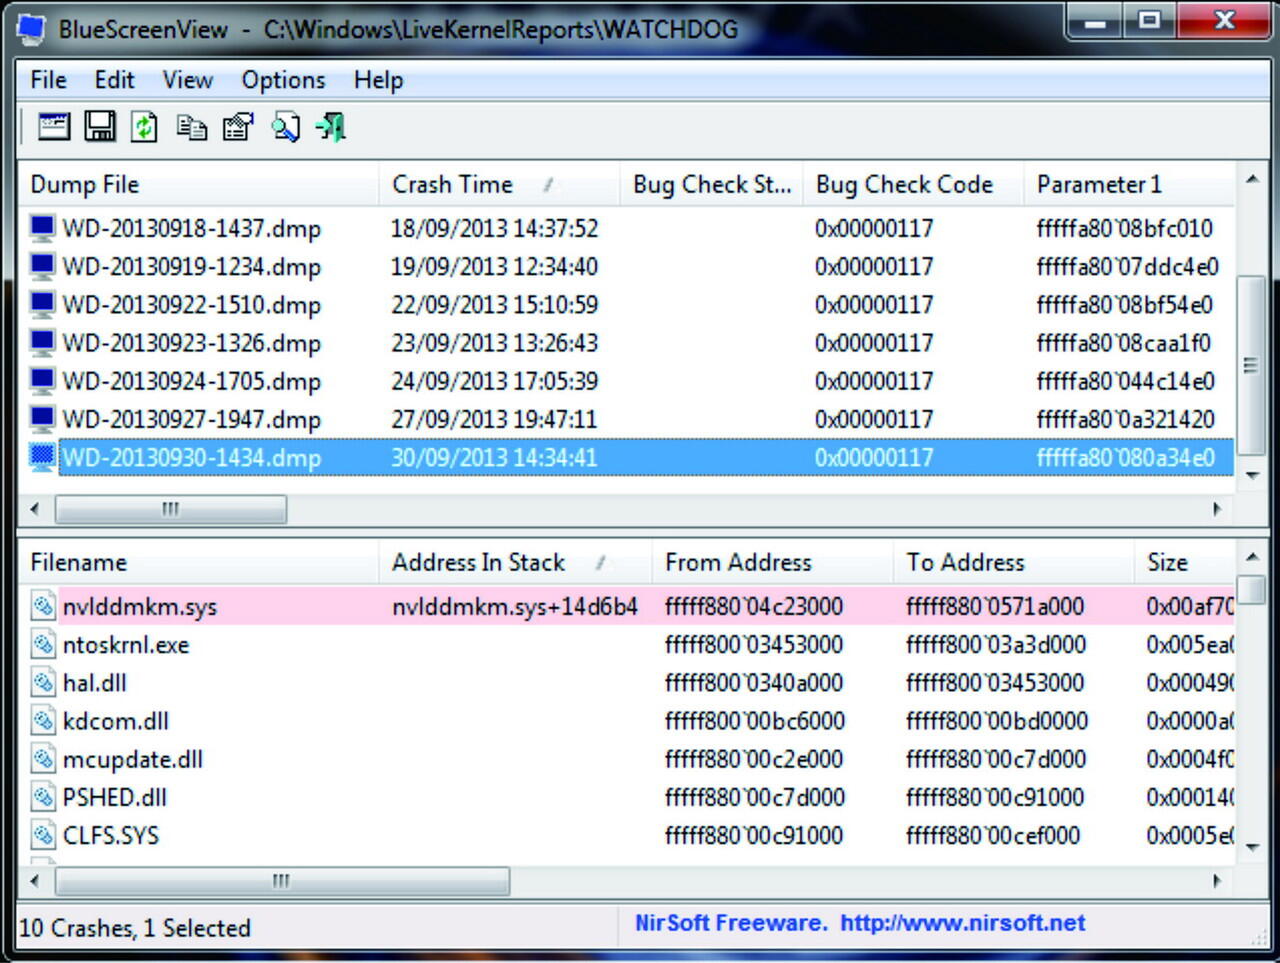Image resolution: width=1280 pixels, height=963 pixels.
Task: Click the Dump File column header
Action: [x=85, y=185]
